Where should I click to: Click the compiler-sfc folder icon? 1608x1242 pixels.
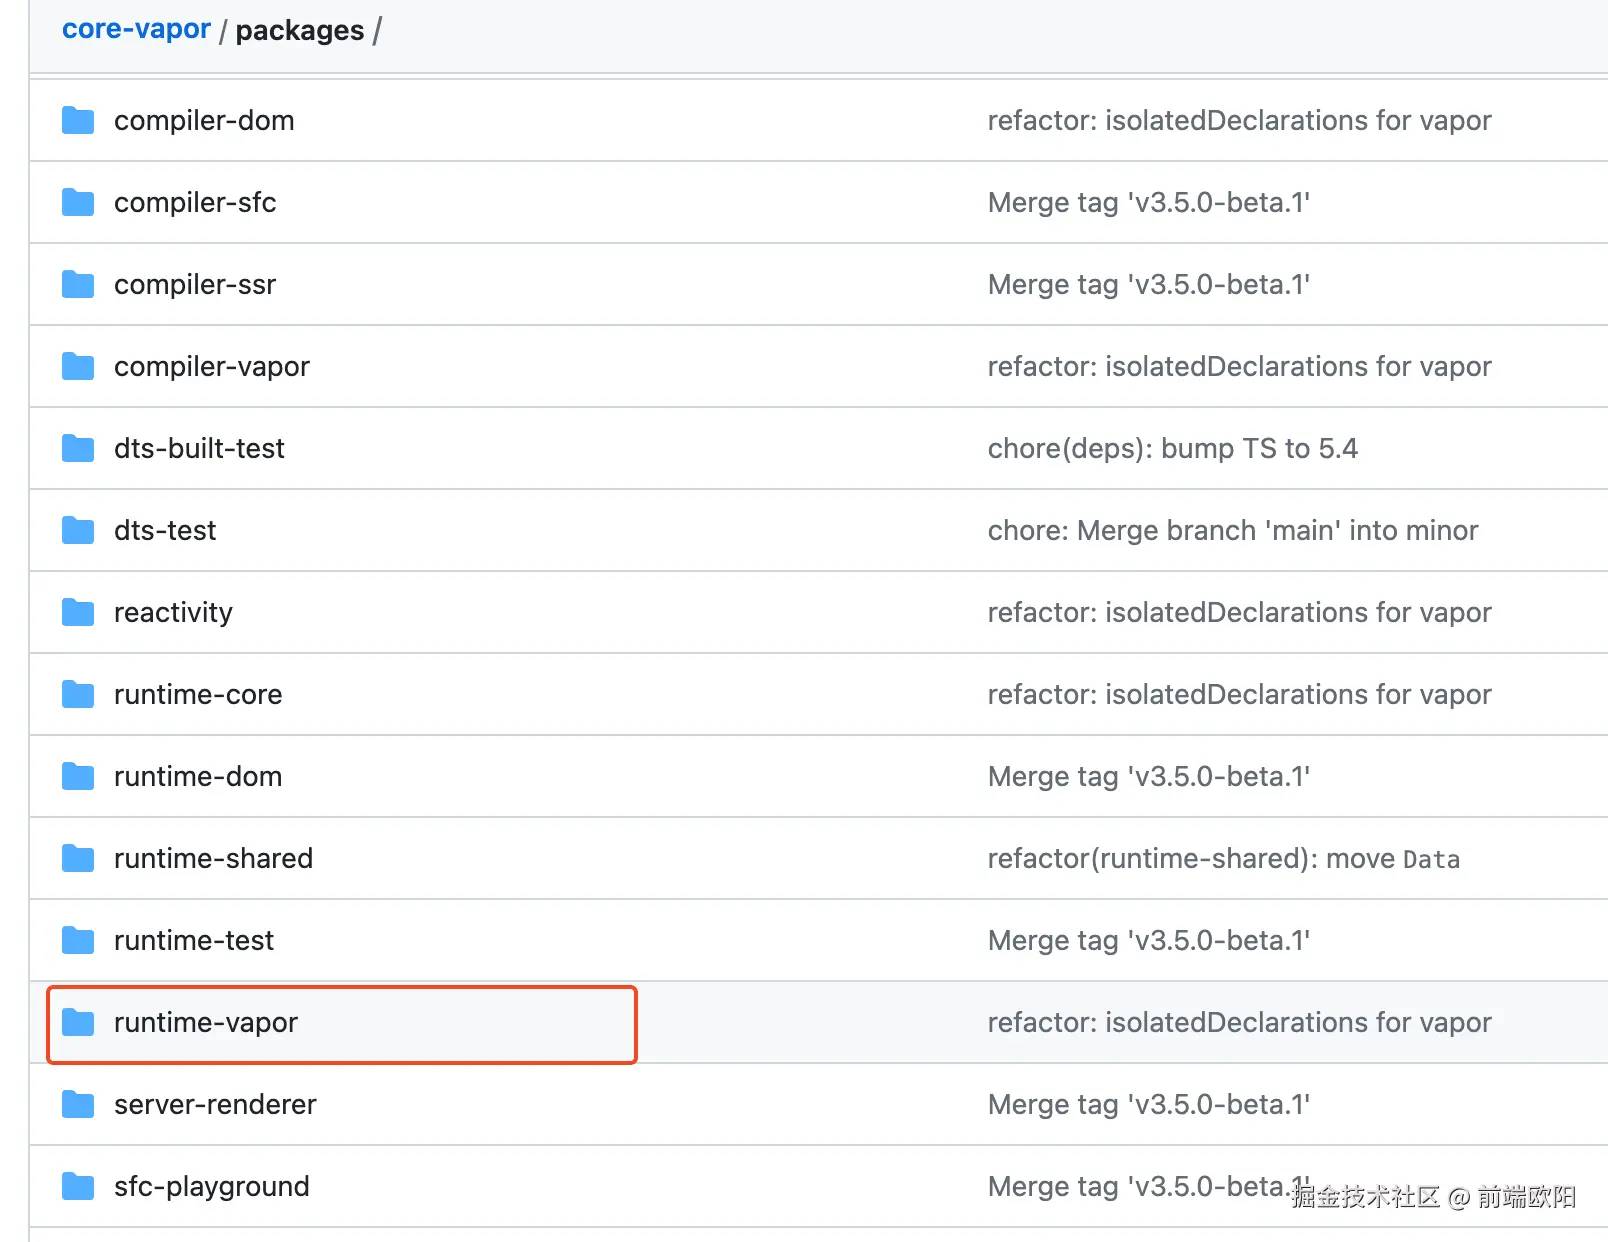click(x=78, y=203)
